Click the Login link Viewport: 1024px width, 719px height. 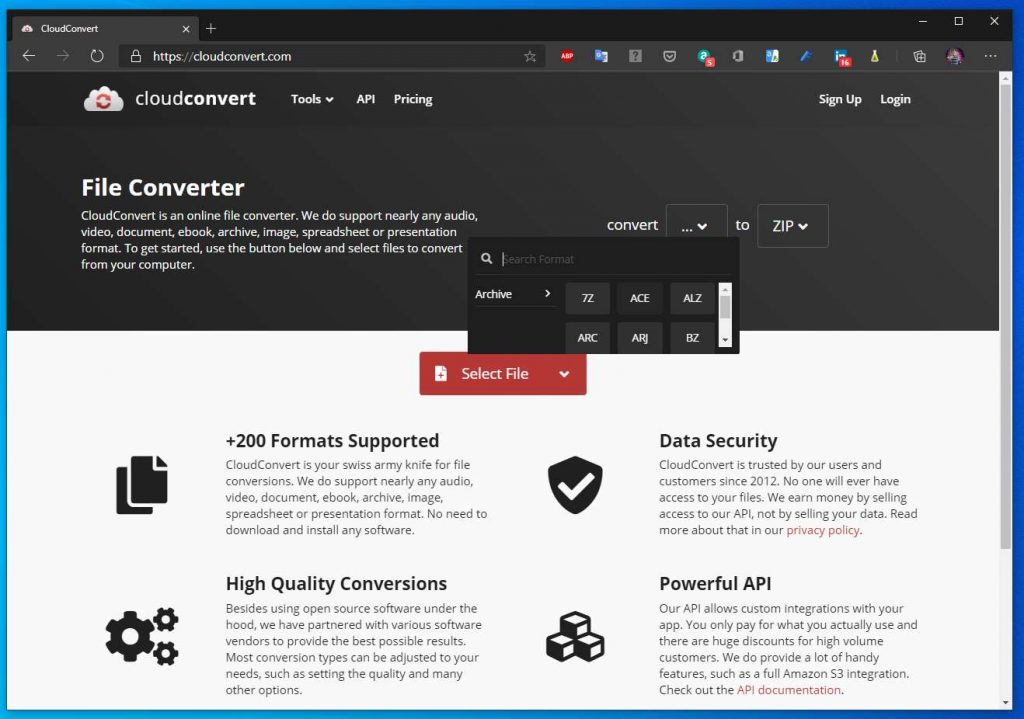(x=895, y=99)
